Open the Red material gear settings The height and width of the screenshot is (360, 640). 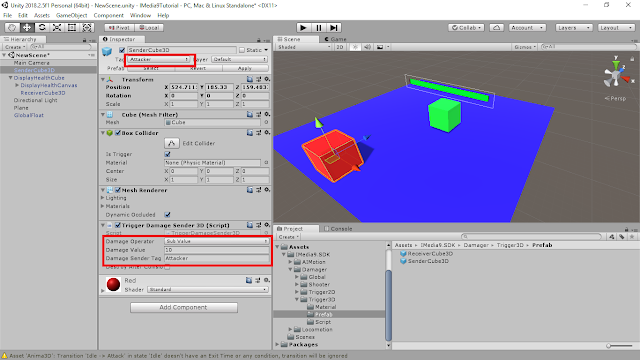(x=267, y=280)
